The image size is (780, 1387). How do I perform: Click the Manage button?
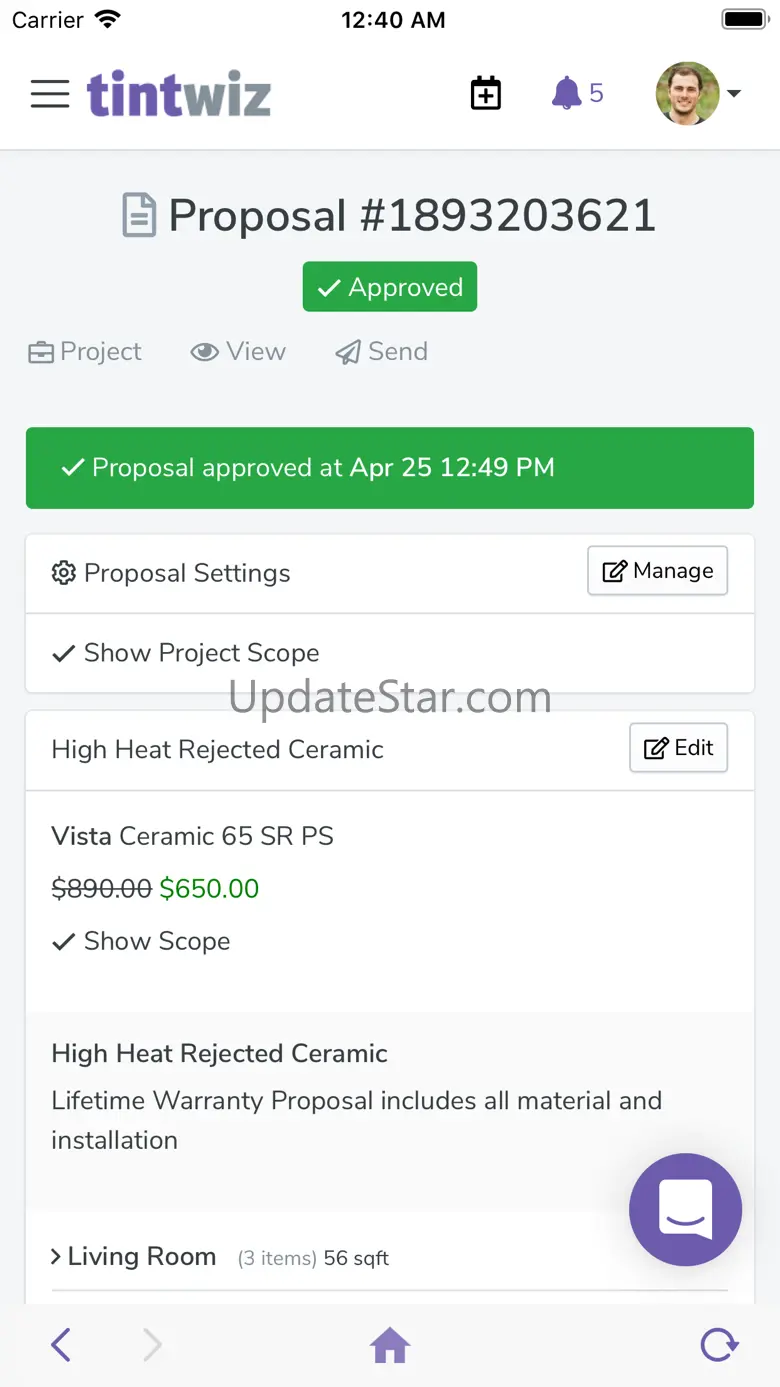(x=657, y=571)
